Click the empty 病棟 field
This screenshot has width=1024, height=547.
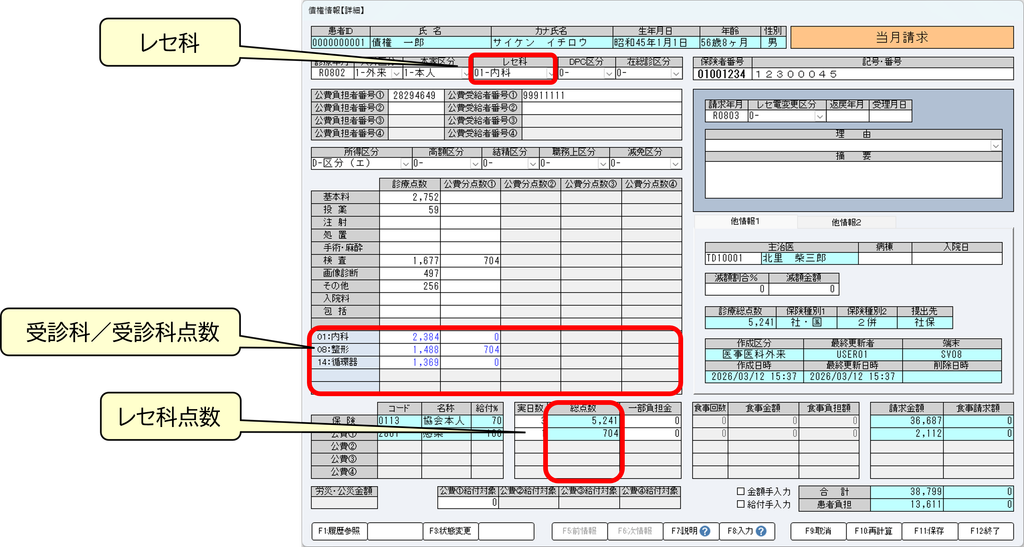click(885, 258)
